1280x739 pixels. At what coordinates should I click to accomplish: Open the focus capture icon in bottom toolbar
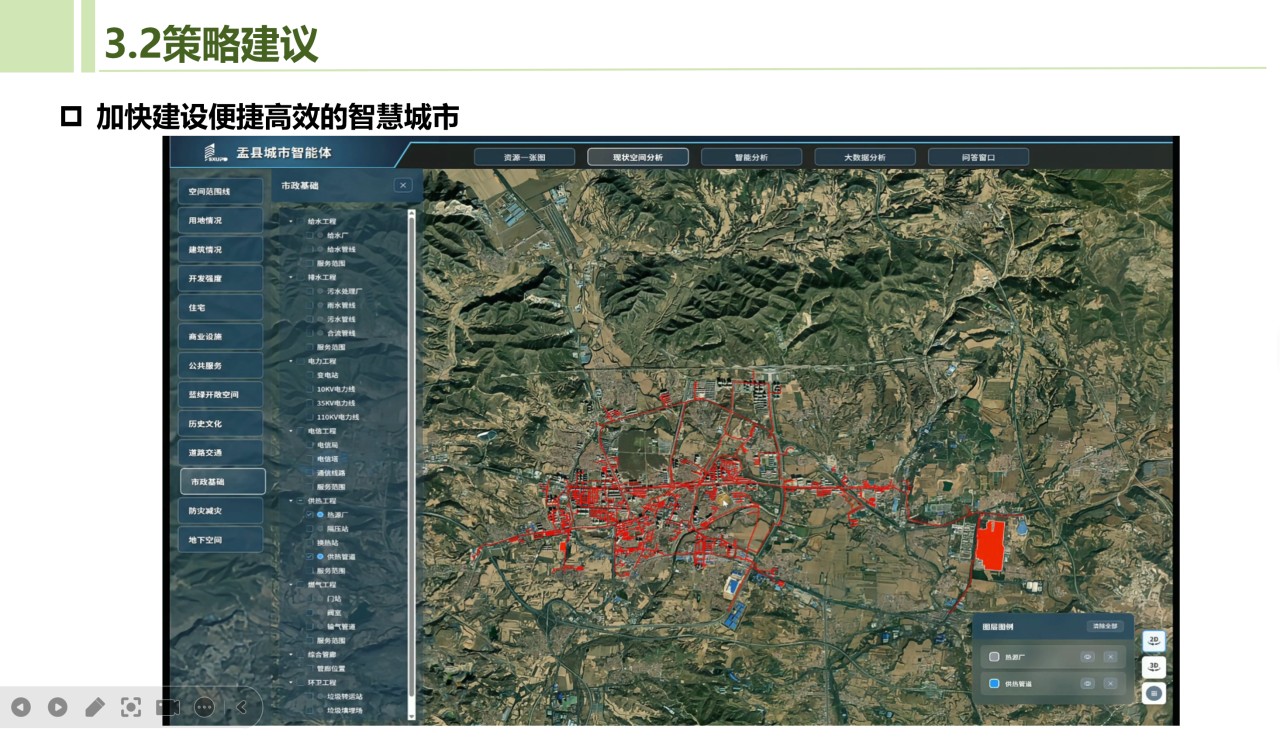(x=131, y=707)
